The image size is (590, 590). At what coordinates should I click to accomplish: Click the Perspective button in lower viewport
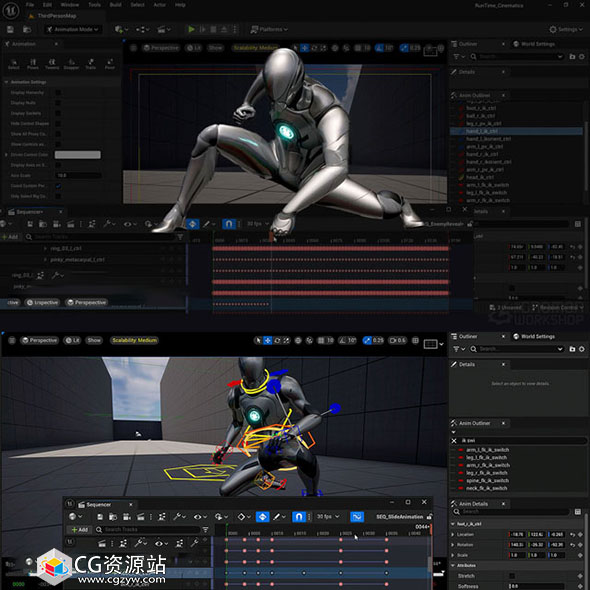[39, 341]
